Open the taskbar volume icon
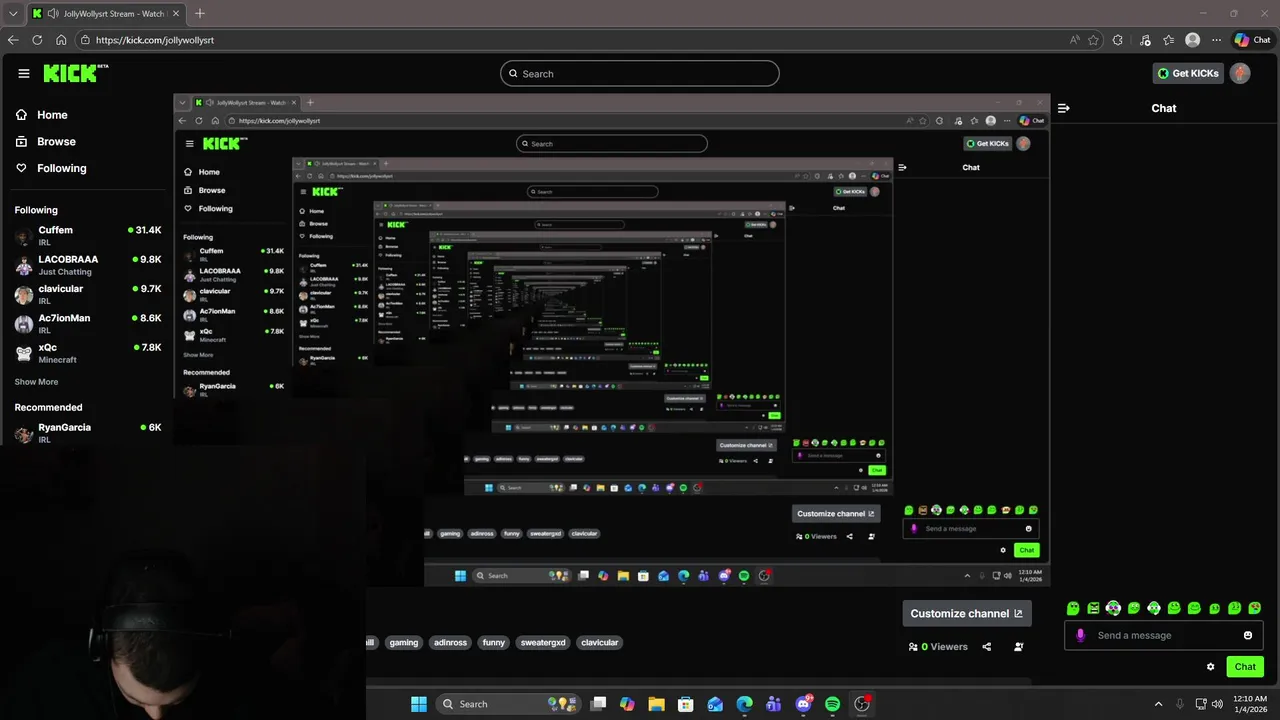 point(1217,704)
